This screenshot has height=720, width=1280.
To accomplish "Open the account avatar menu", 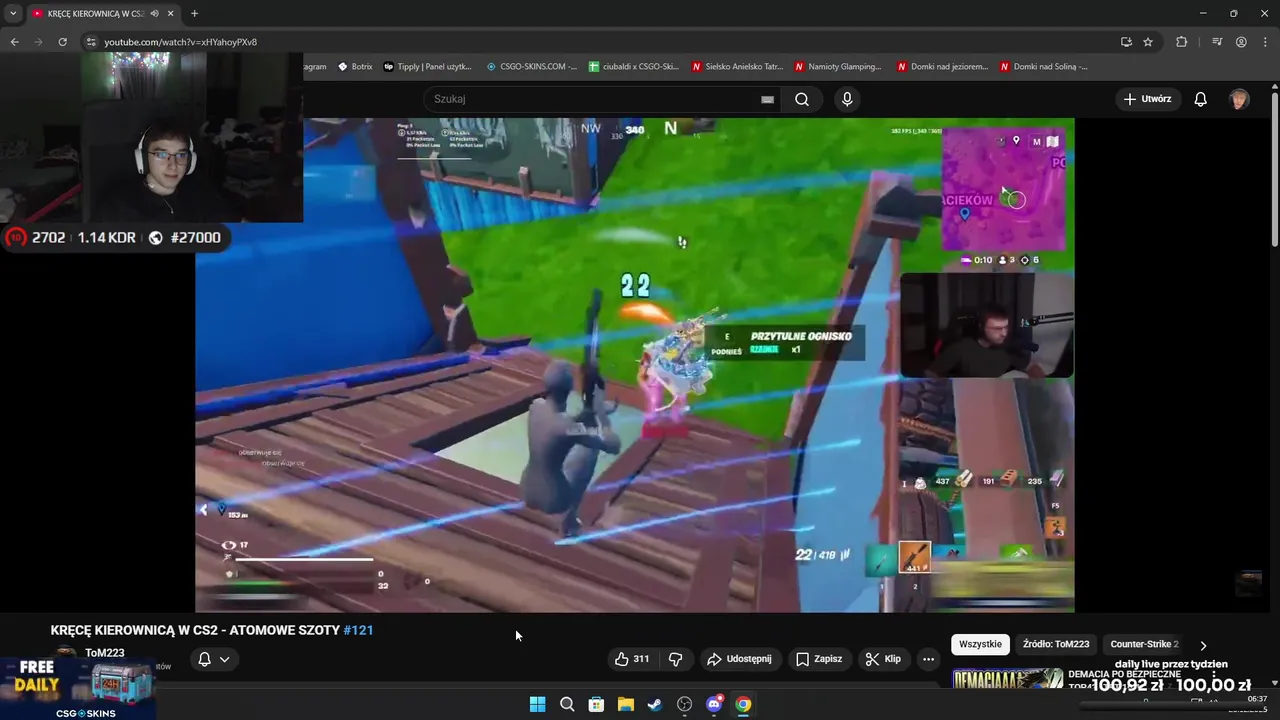I will point(1239,99).
